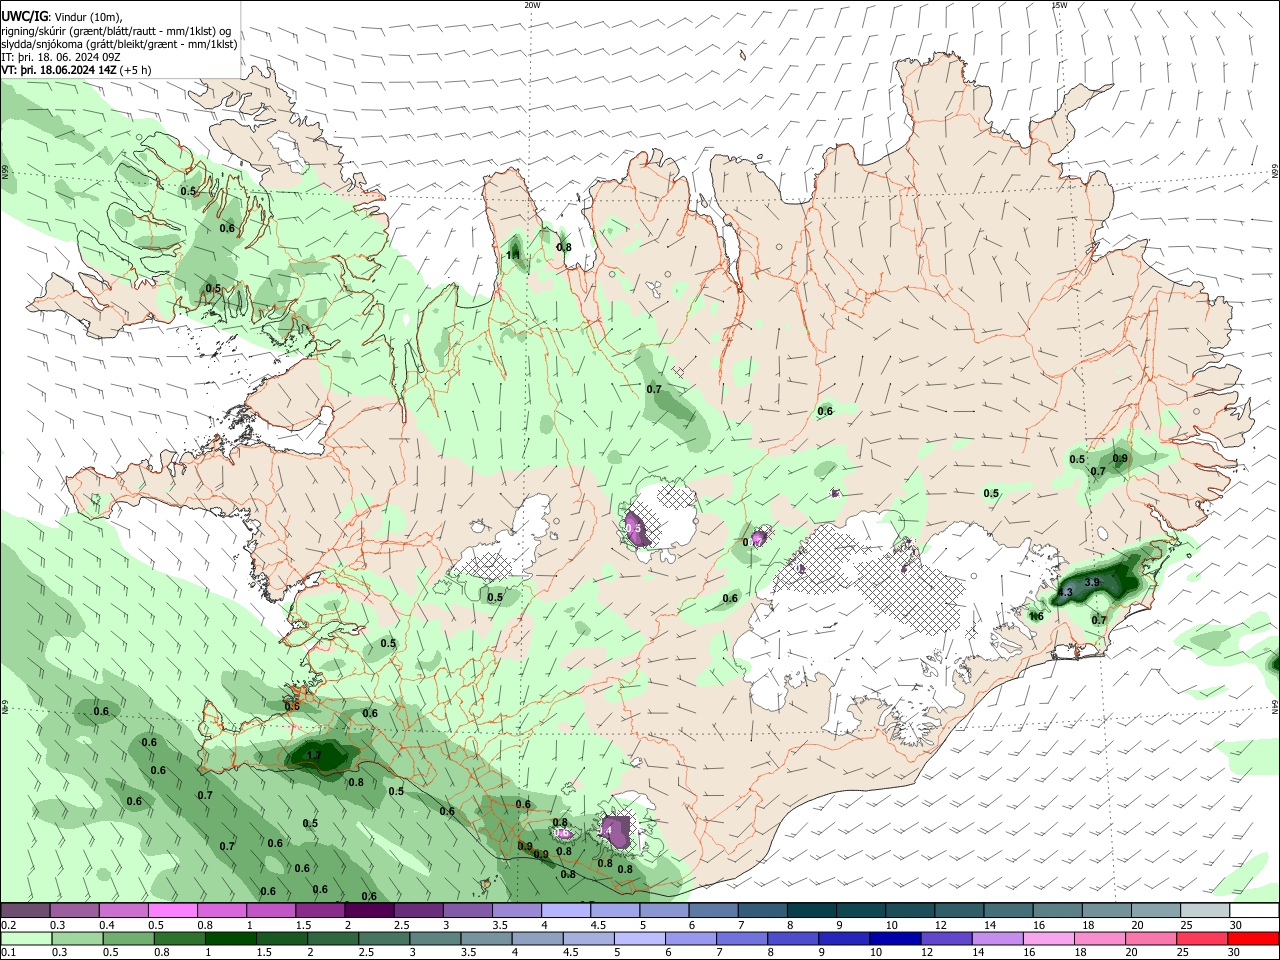Click the 'slydda/snjókoma (grátt/bleikt/grænt' legend line
The height and width of the screenshot is (960, 1280).
point(119,44)
